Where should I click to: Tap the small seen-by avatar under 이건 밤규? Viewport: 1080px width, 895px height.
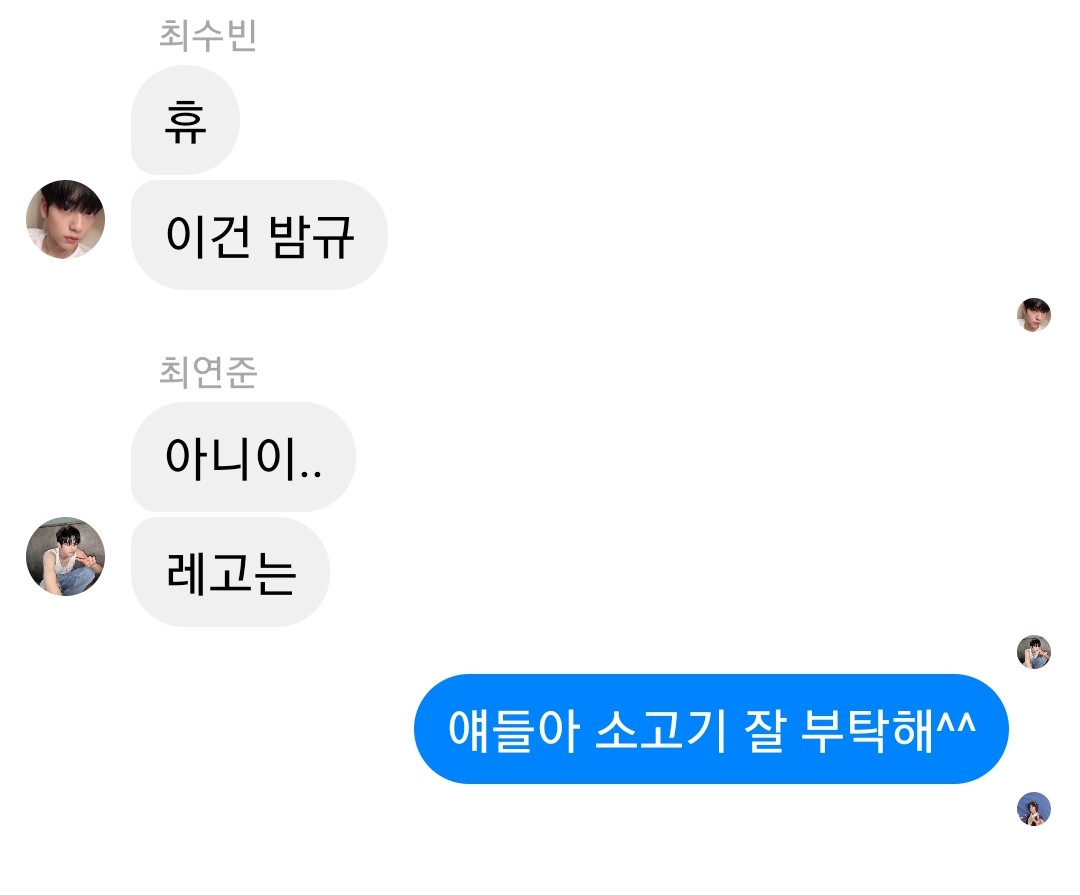(1034, 315)
